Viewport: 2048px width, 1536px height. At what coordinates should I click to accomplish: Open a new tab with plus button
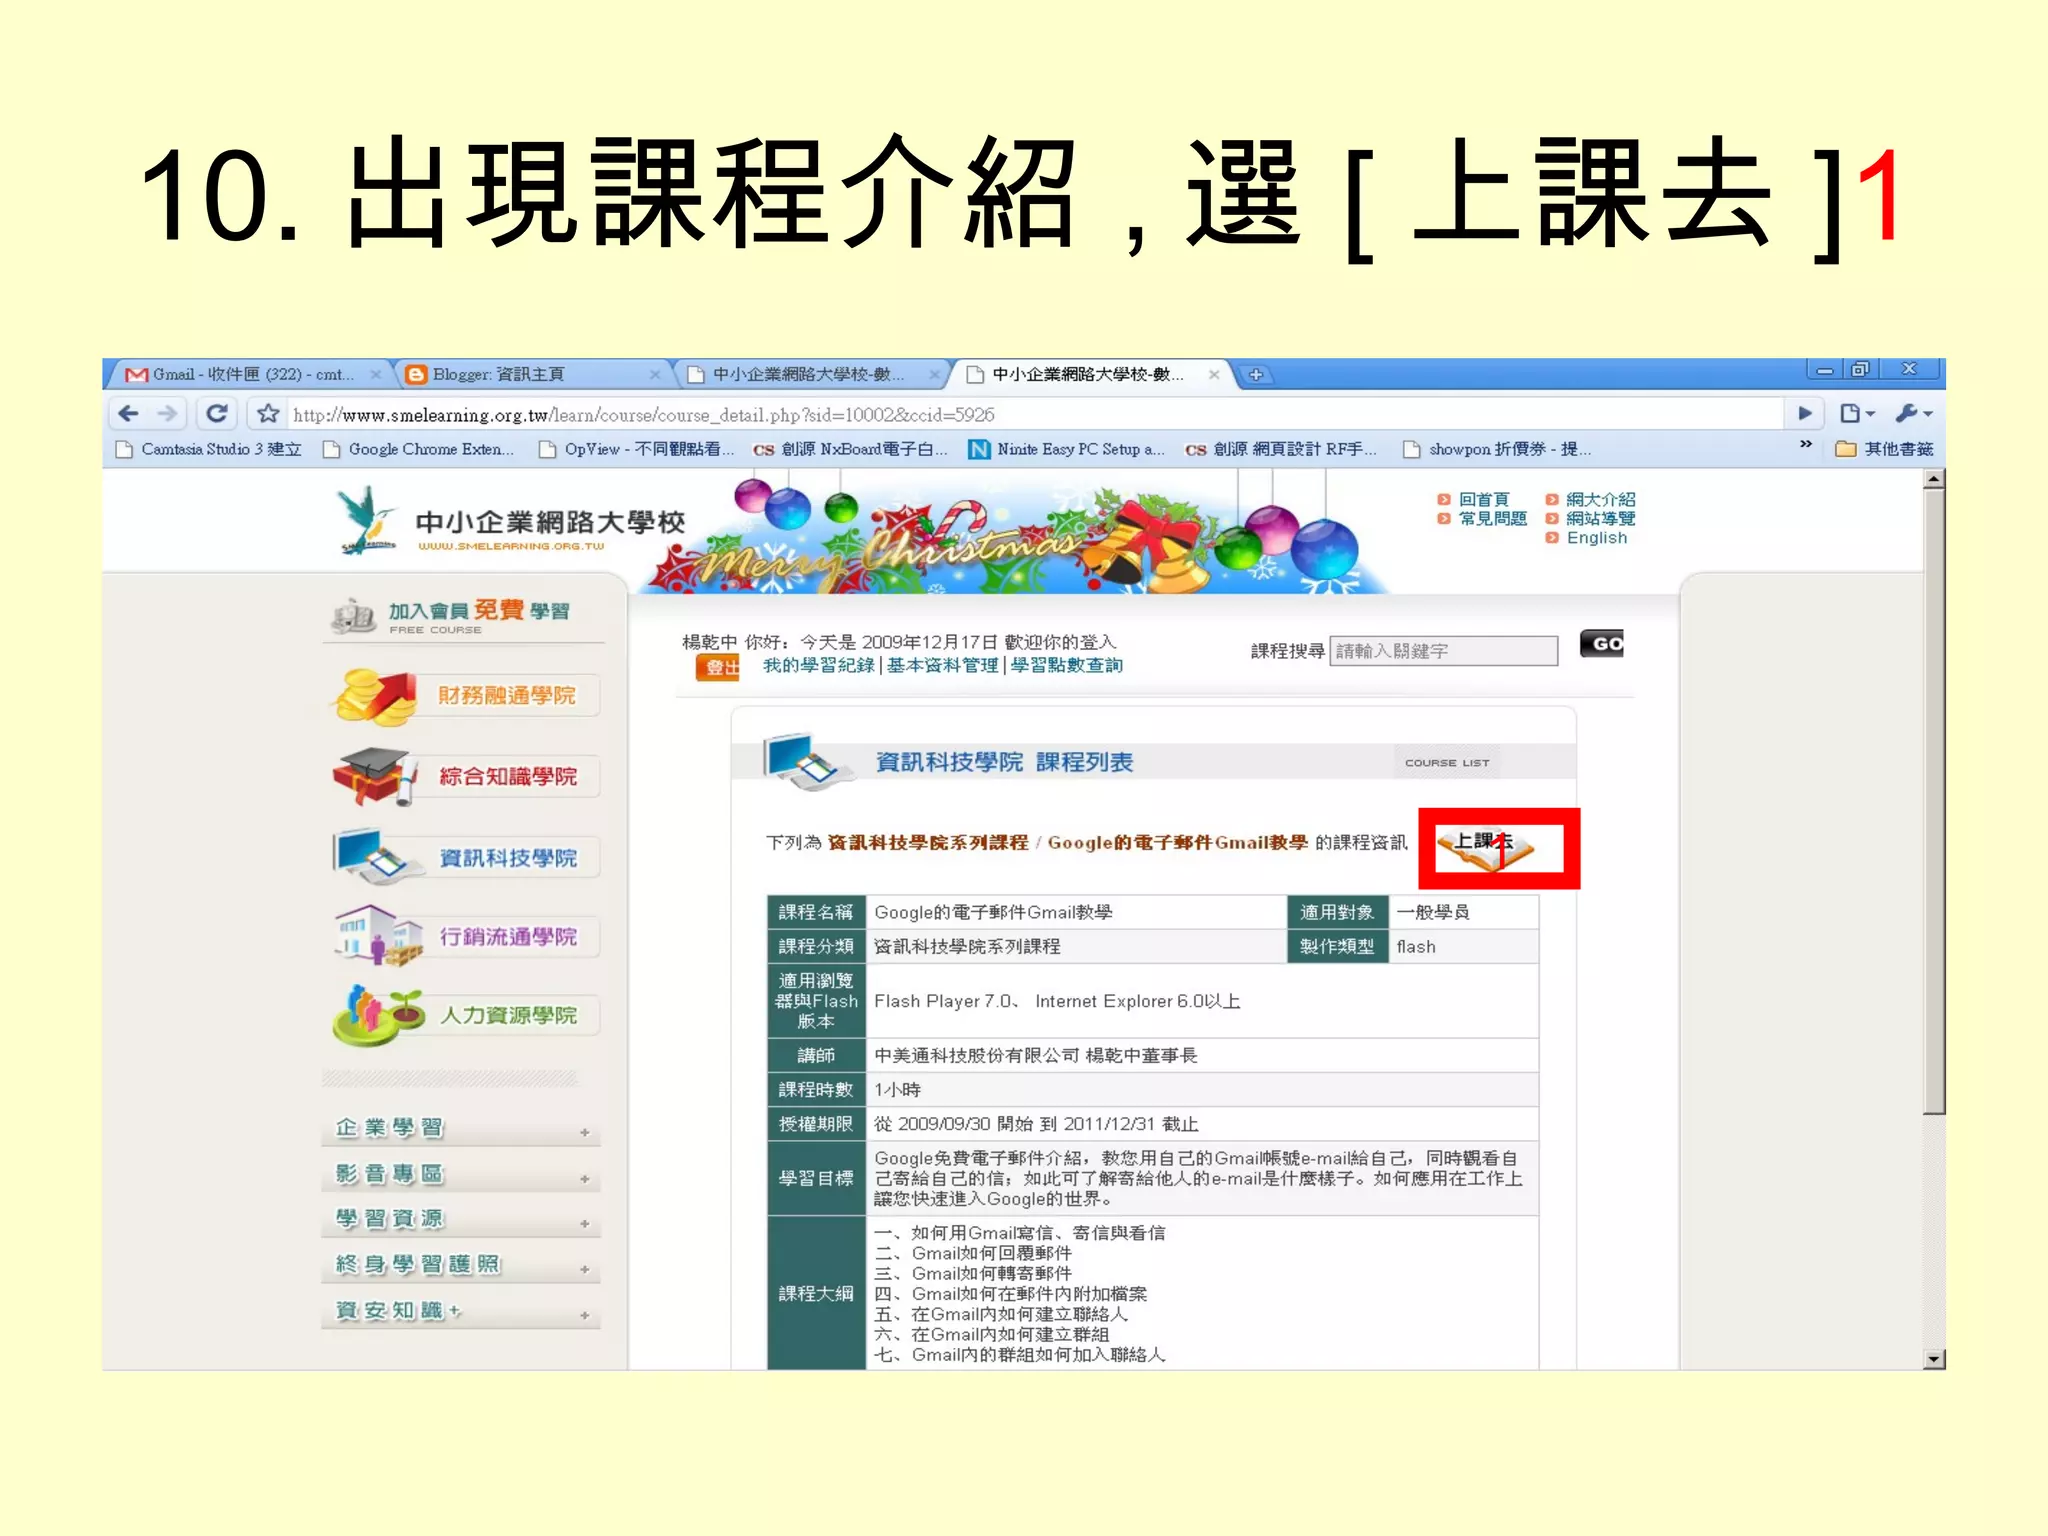click(x=1256, y=375)
